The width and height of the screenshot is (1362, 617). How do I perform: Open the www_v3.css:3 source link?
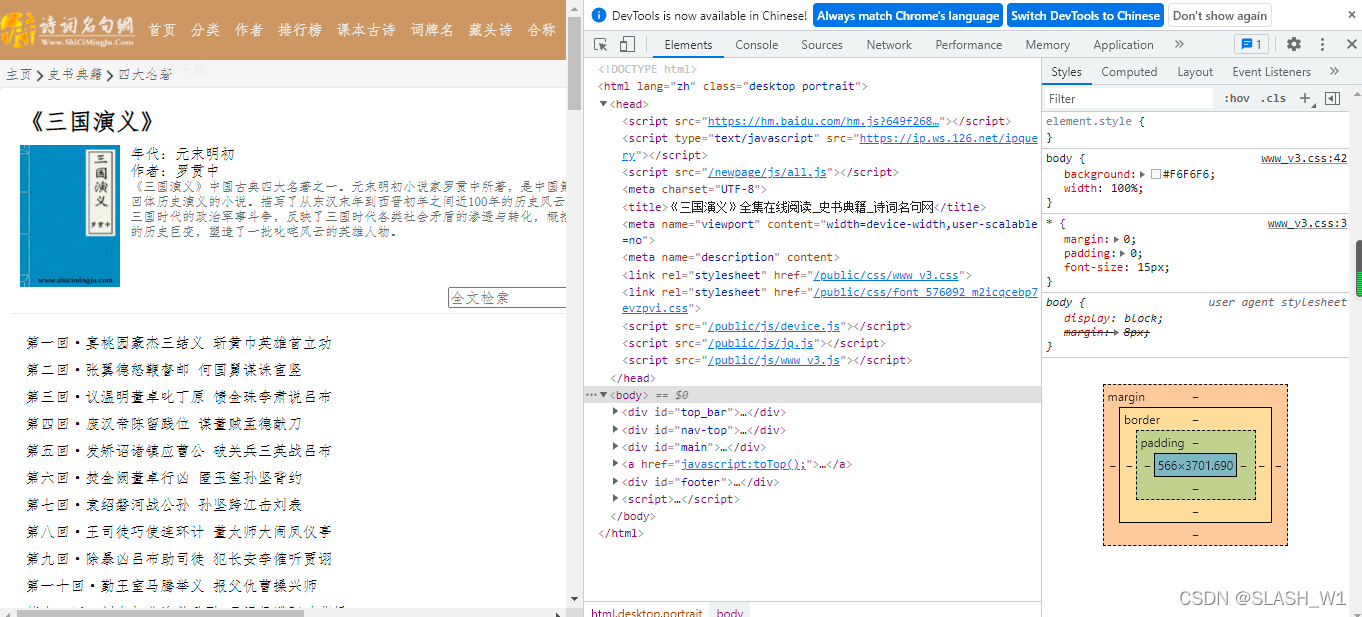1307,223
